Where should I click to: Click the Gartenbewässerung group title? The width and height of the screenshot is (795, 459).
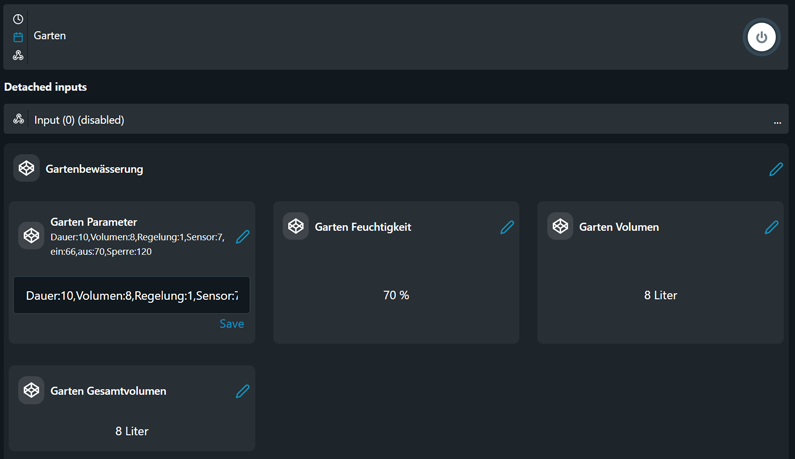(x=94, y=169)
